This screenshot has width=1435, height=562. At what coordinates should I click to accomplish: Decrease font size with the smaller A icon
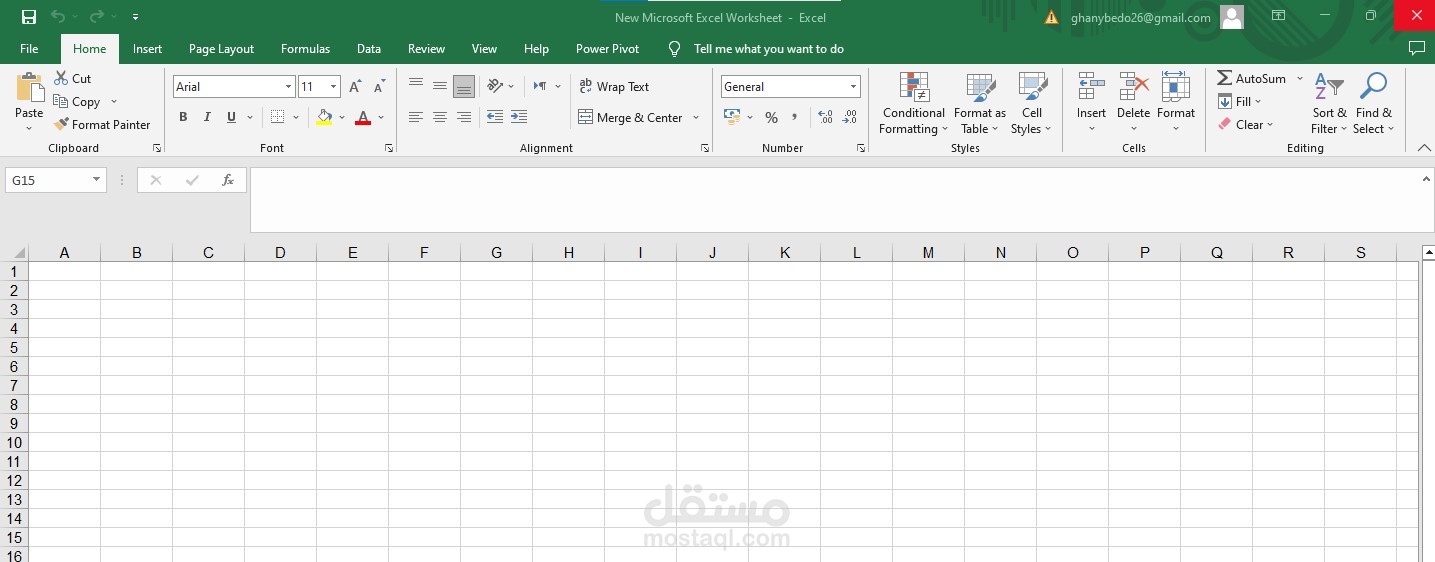click(x=379, y=87)
